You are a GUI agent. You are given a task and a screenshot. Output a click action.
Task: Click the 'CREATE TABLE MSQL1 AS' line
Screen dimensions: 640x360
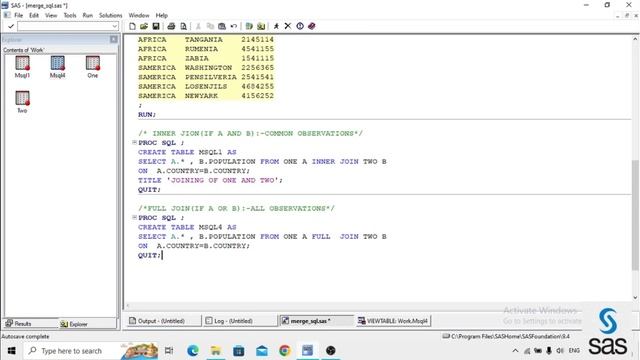pos(187,152)
